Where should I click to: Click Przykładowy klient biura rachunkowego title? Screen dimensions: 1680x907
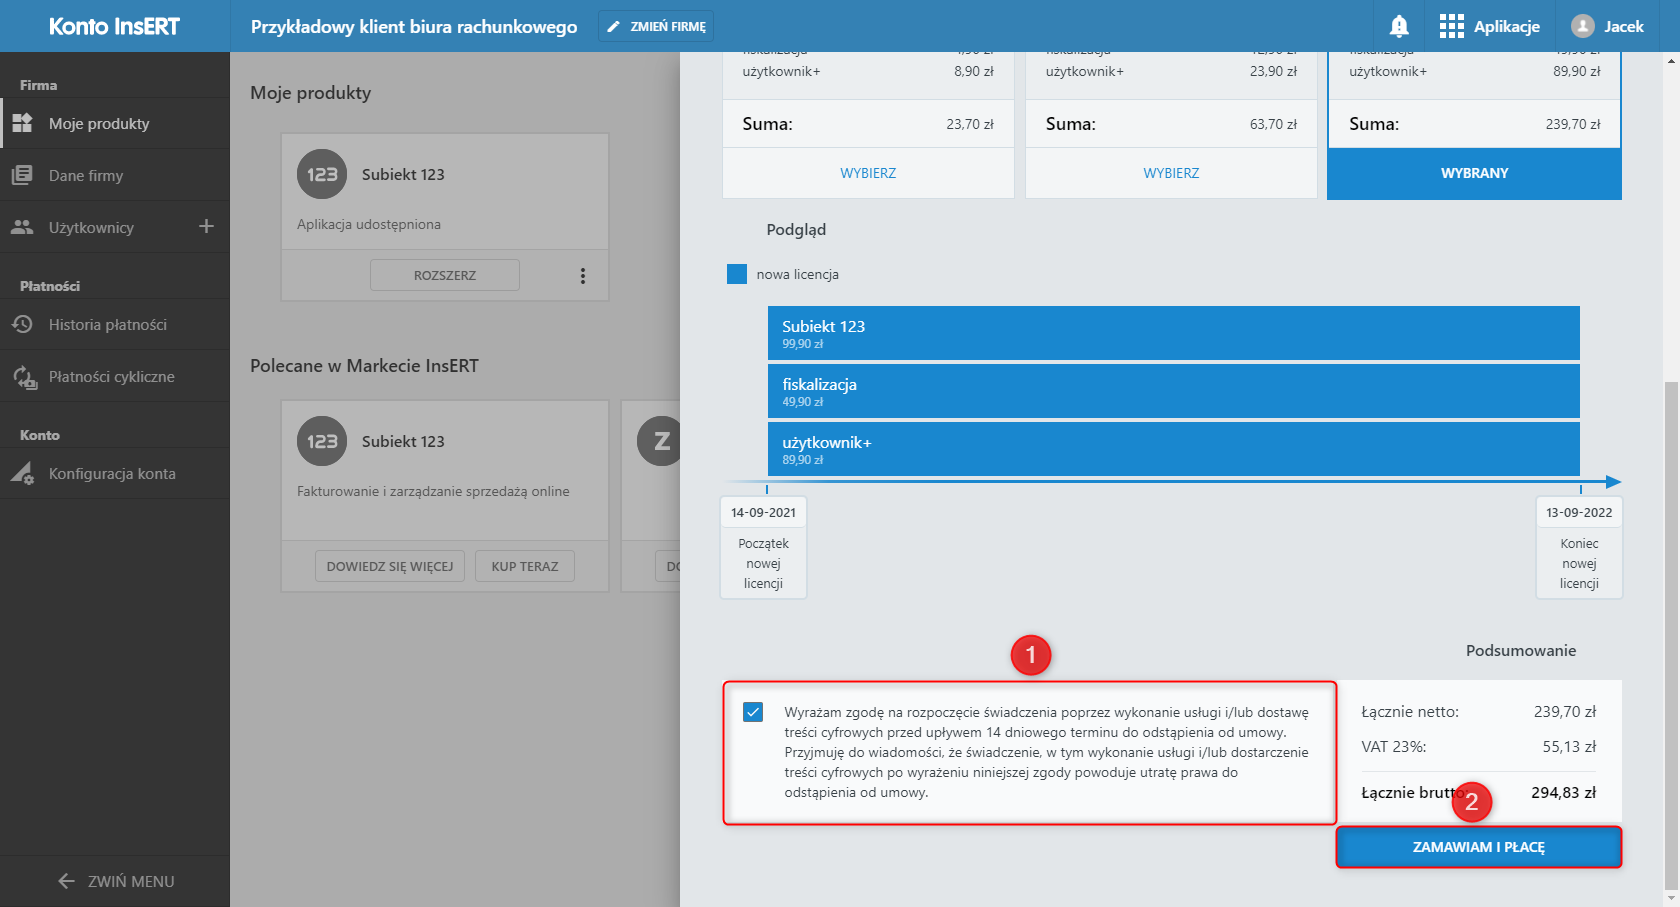click(x=414, y=27)
